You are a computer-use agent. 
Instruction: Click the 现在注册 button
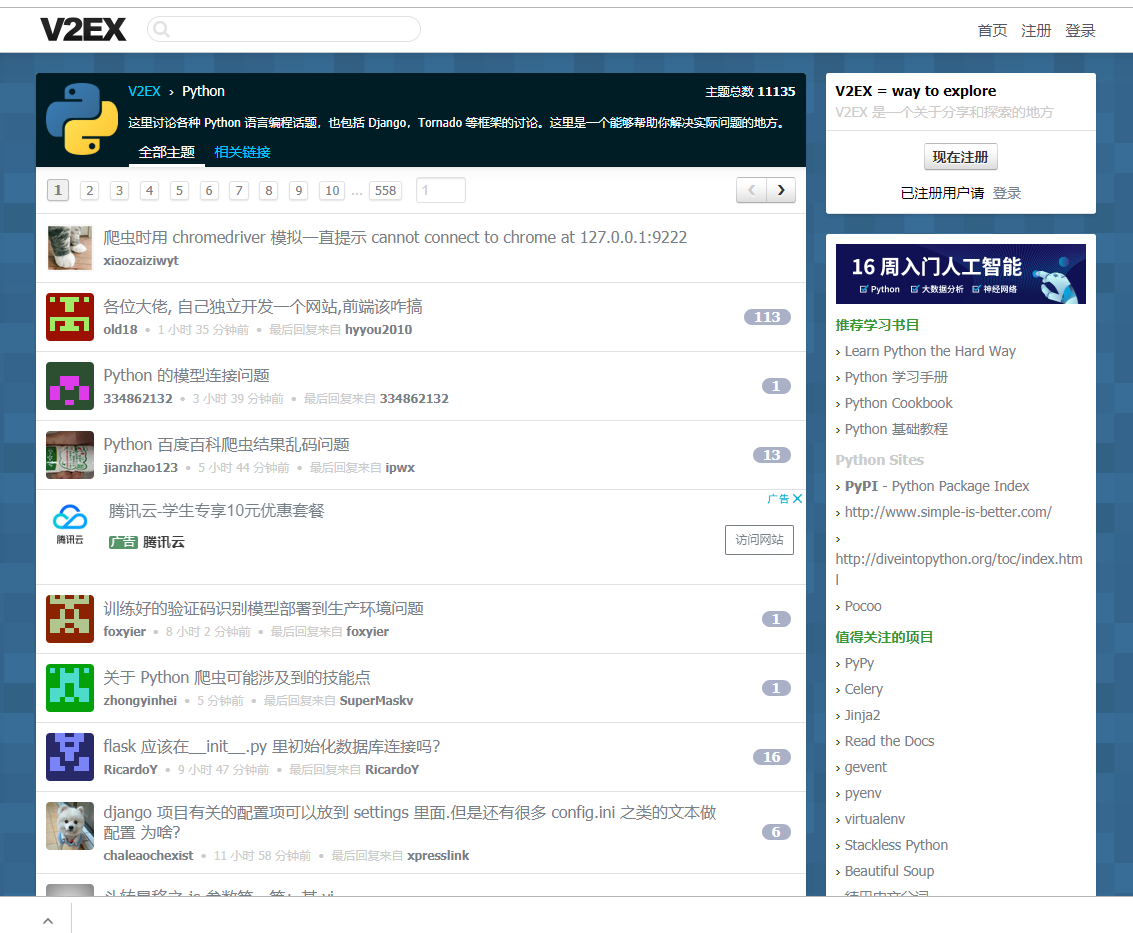tap(960, 157)
